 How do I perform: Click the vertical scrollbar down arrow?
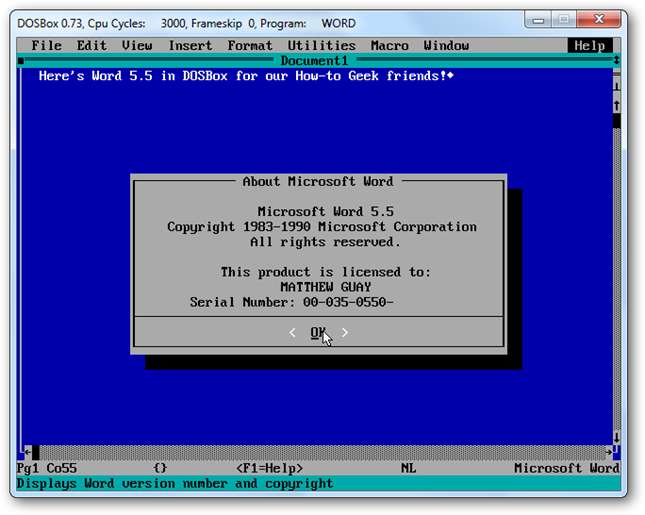[616, 437]
